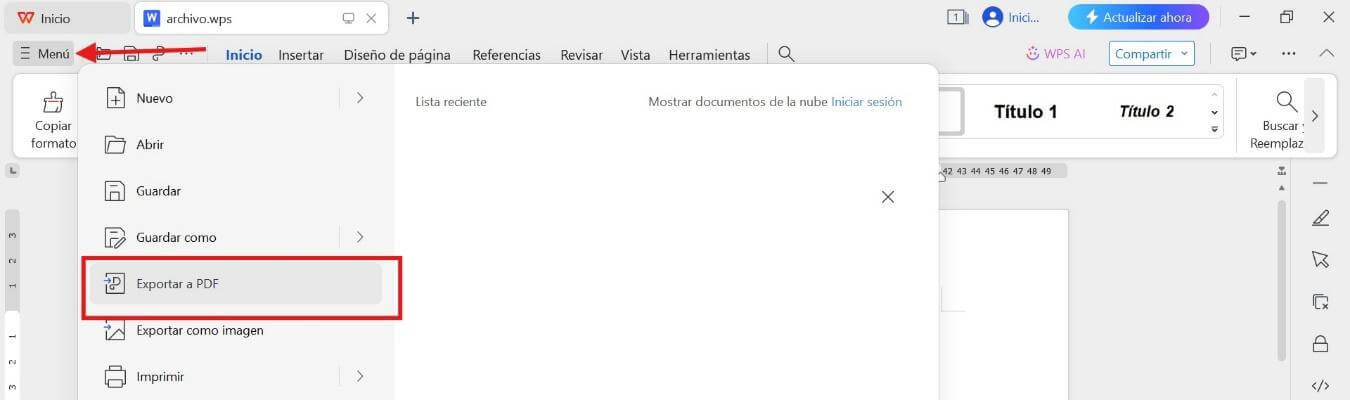Image resolution: width=1350 pixels, height=400 pixels.
Task: Click the search magnifier beside Herramientas
Action: tap(787, 54)
